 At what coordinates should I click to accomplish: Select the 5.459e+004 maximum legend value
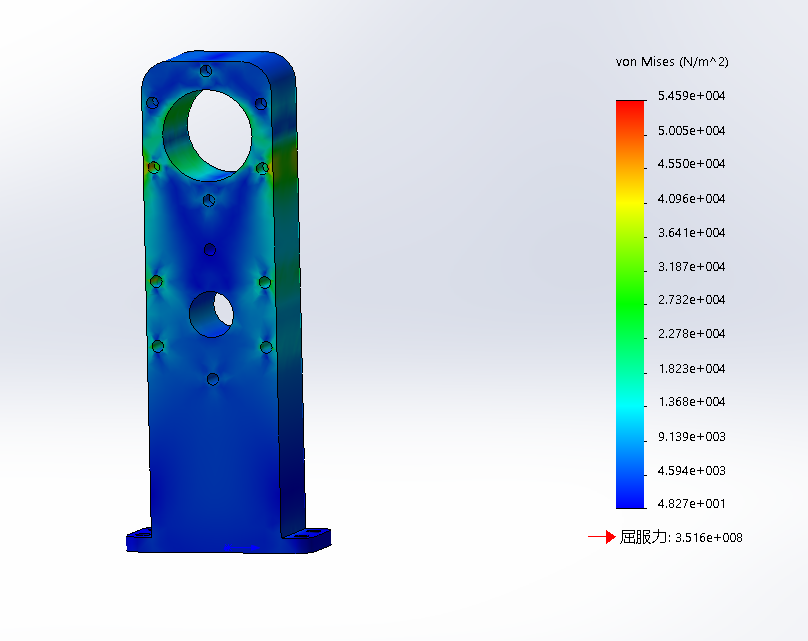(x=692, y=96)
